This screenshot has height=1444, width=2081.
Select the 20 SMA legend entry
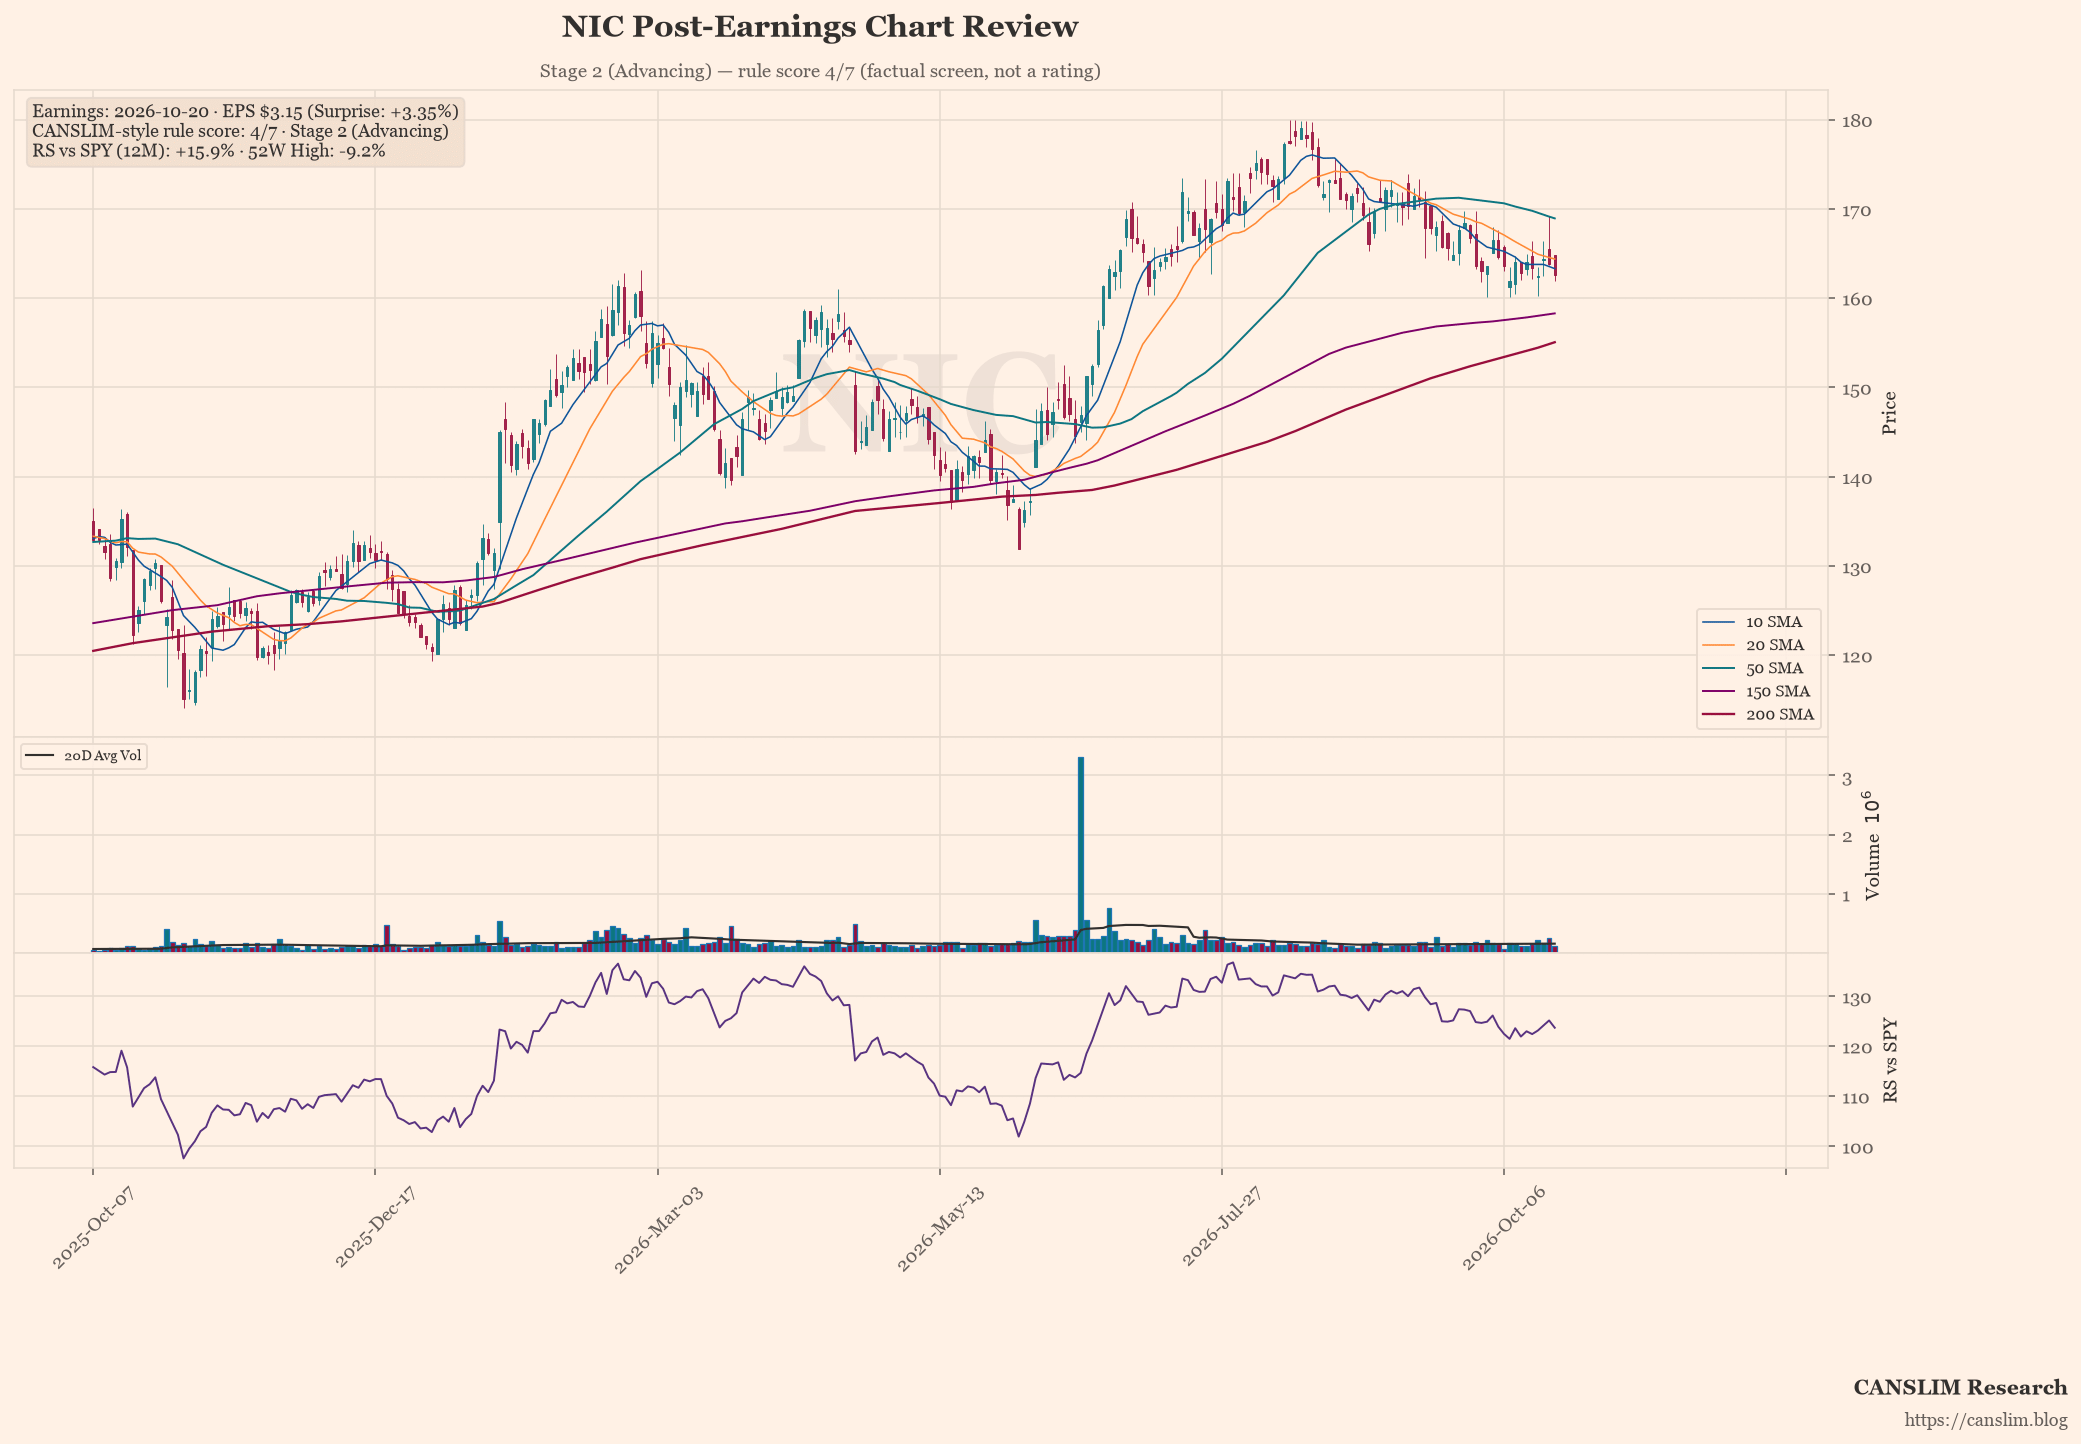click(x=1758, y=645)
